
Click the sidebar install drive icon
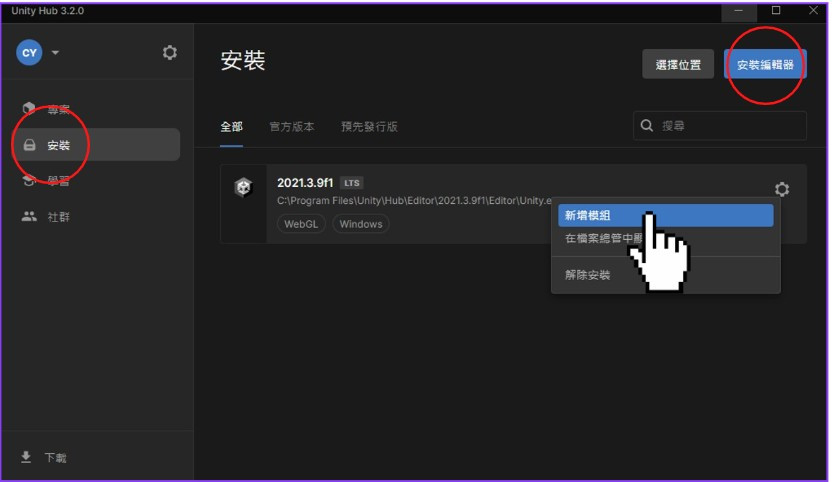pos(30,145)
